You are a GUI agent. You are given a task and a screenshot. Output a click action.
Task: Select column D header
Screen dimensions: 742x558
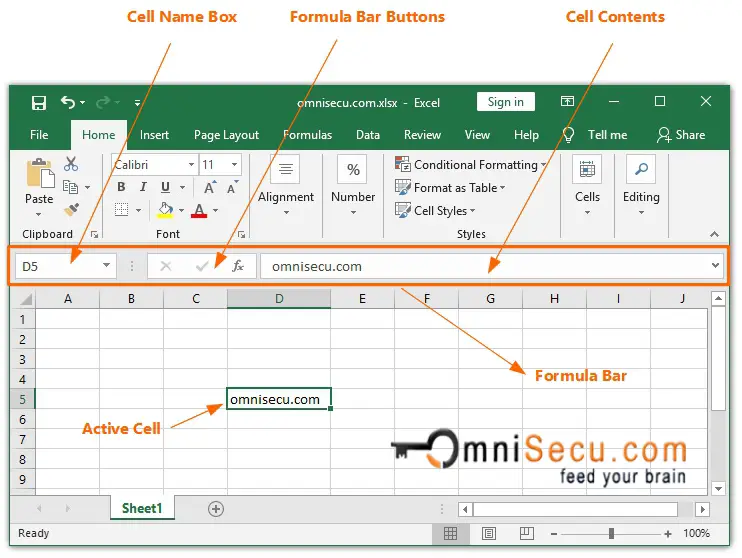tap(279, 299)
